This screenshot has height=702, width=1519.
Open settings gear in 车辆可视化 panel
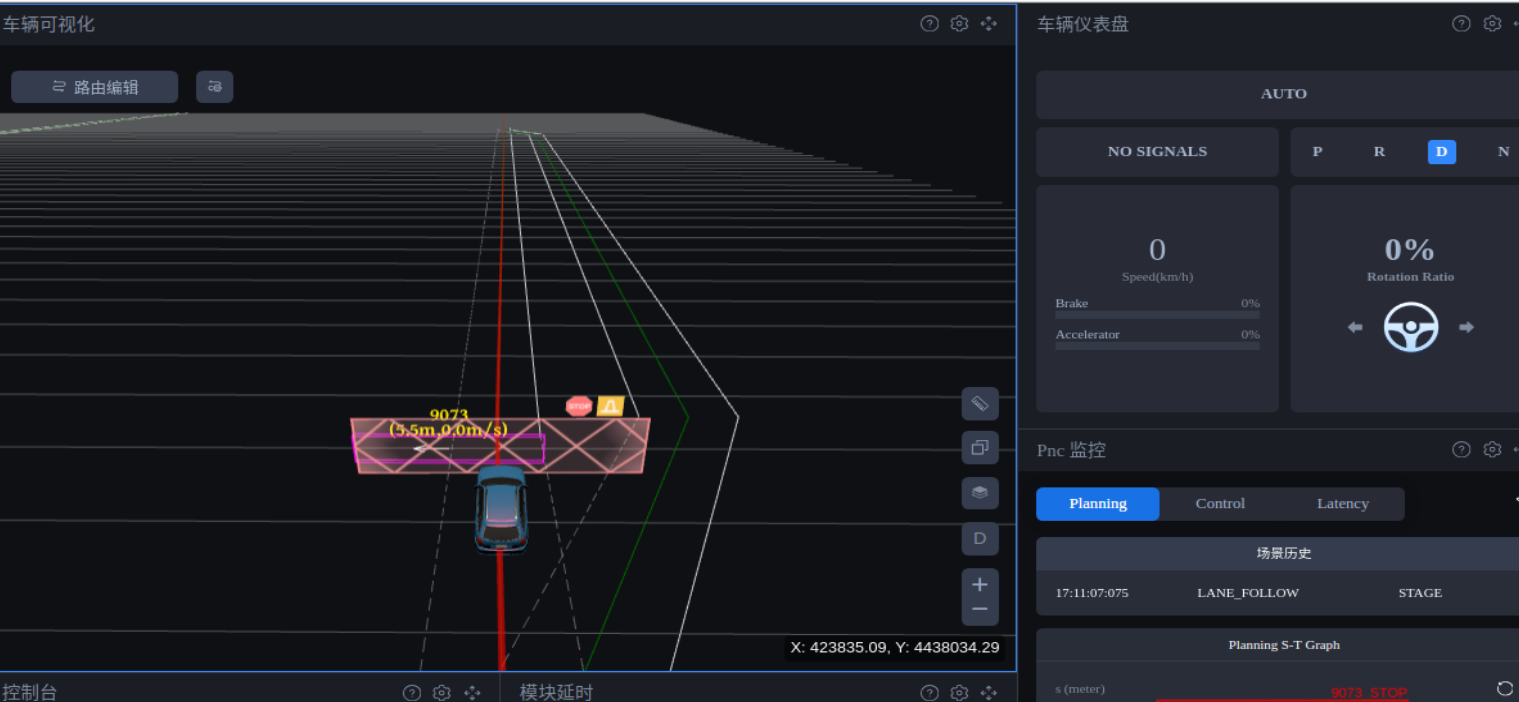pyautogui.click(x=959, y=24)
